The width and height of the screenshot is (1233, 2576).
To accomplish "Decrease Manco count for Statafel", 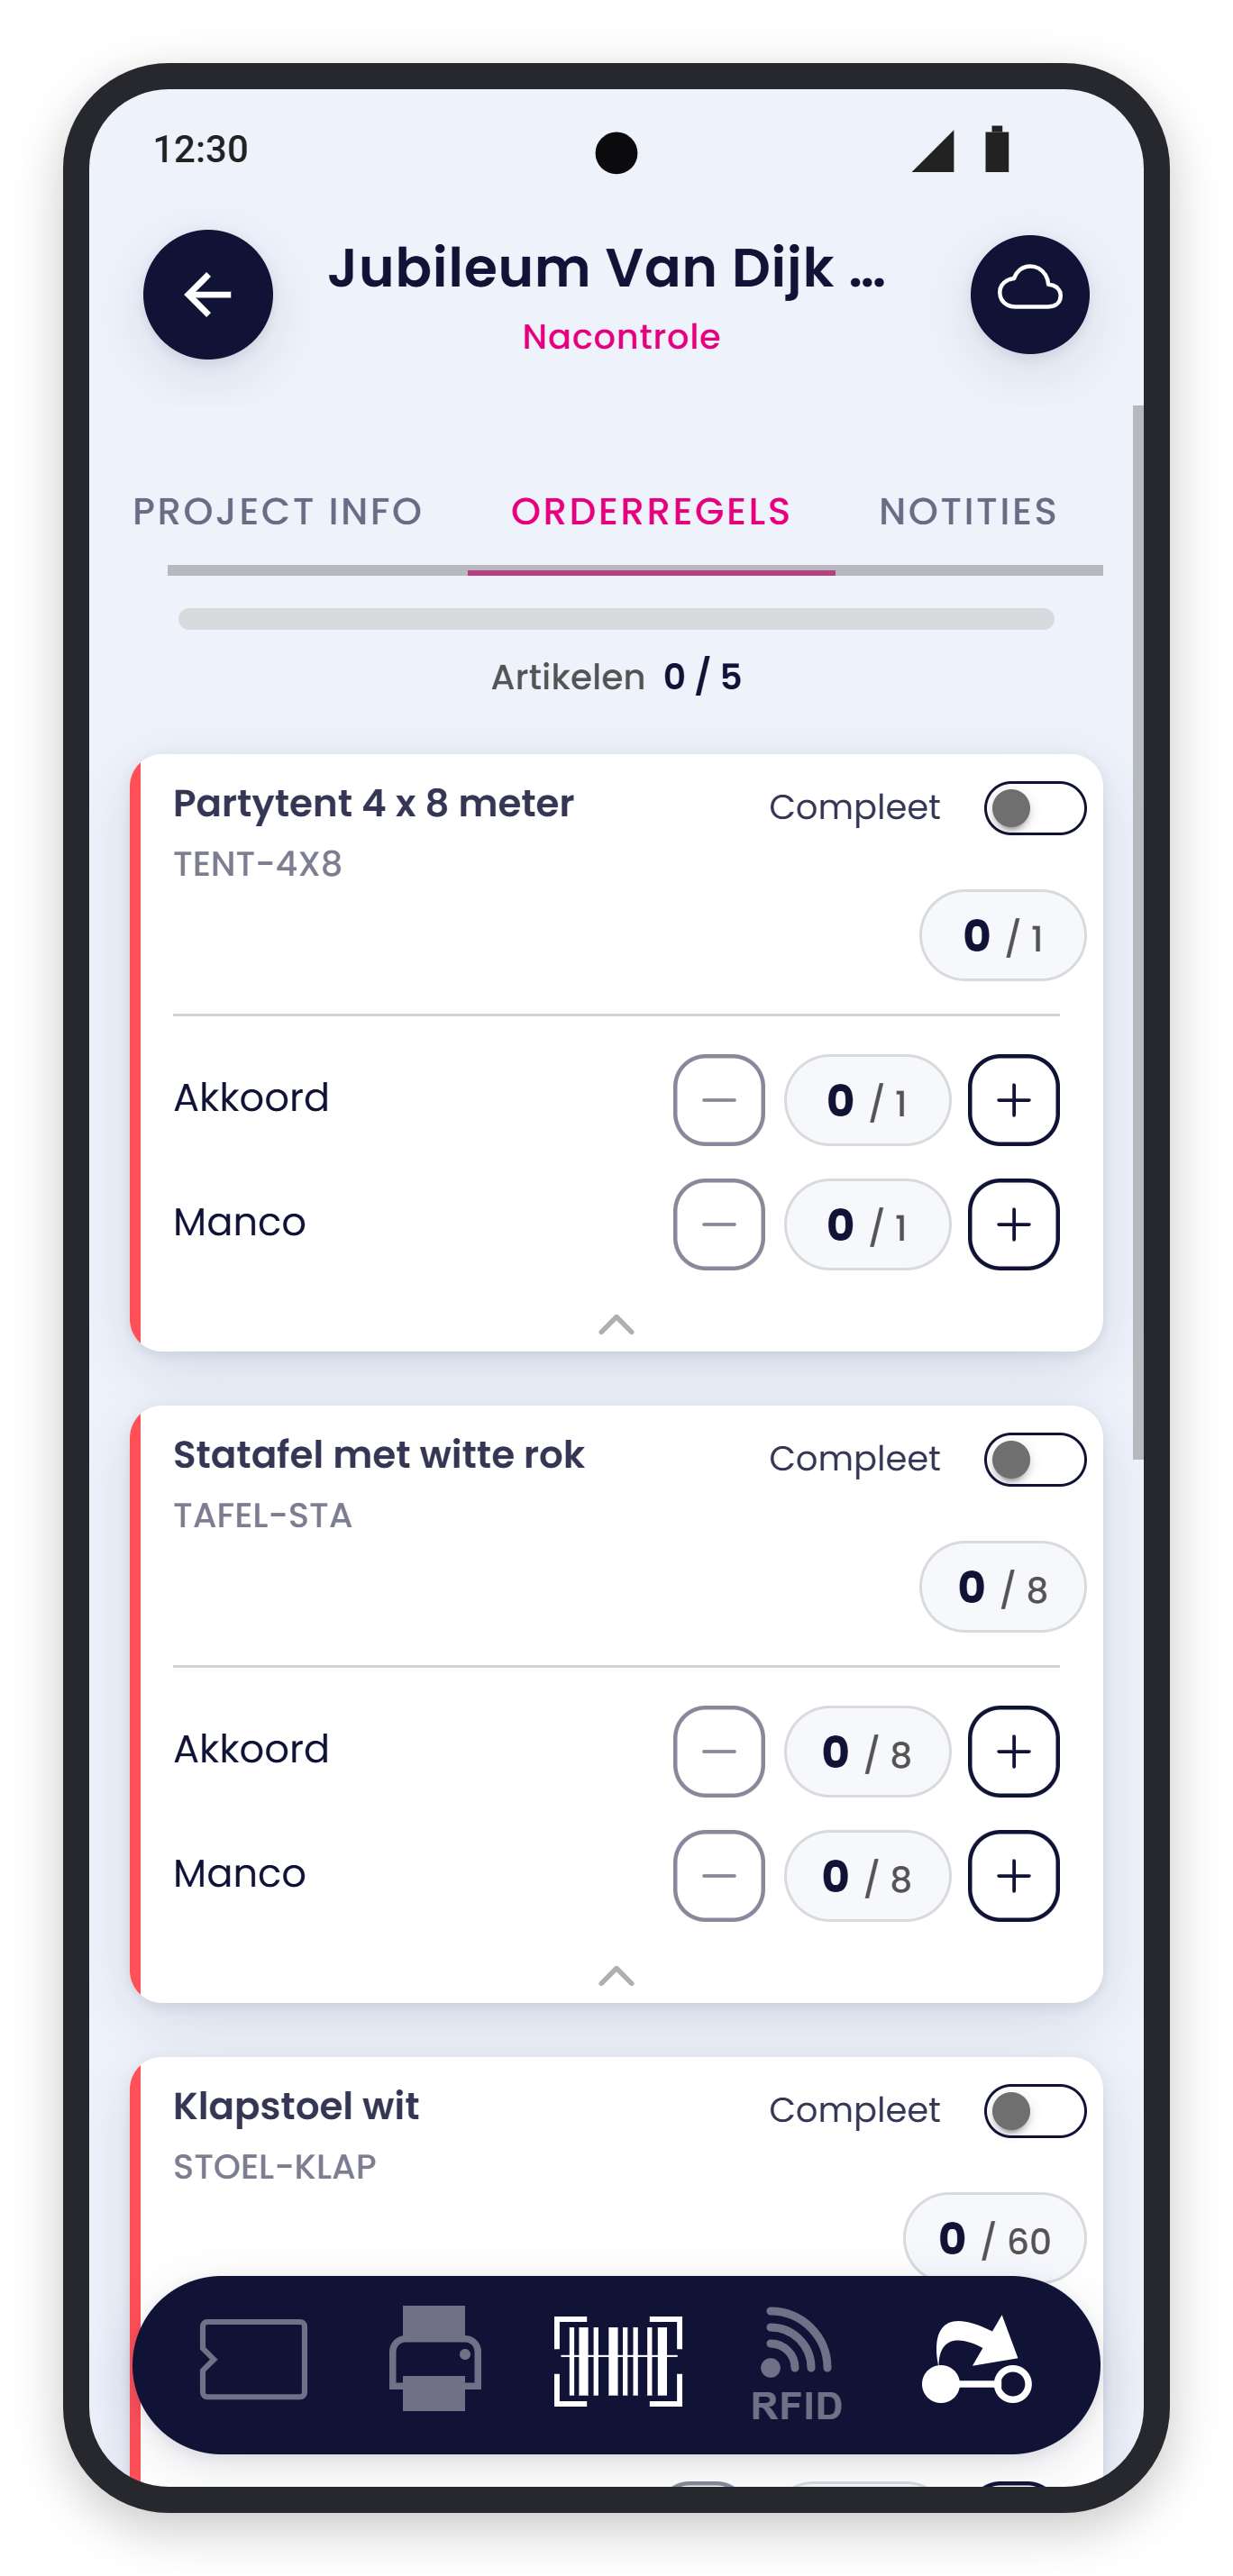I will (x=718, y=1876).
